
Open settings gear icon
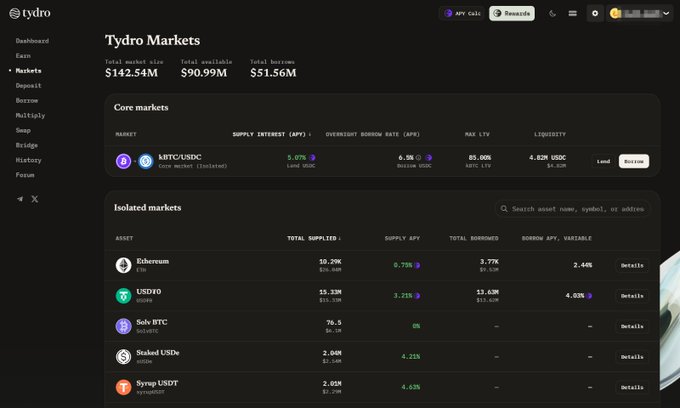595,13
